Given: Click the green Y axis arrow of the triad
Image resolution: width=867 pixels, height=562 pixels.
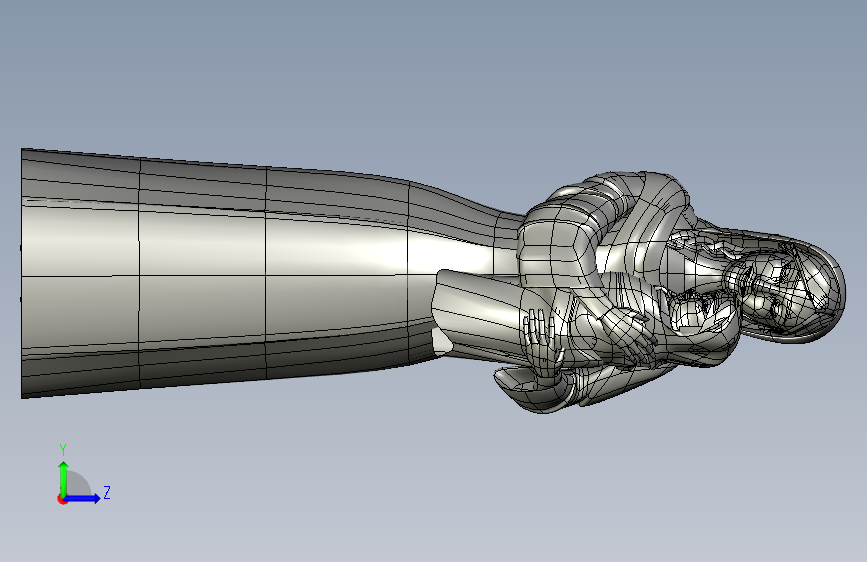Looking at the screenshot, I should click(64, 479).
